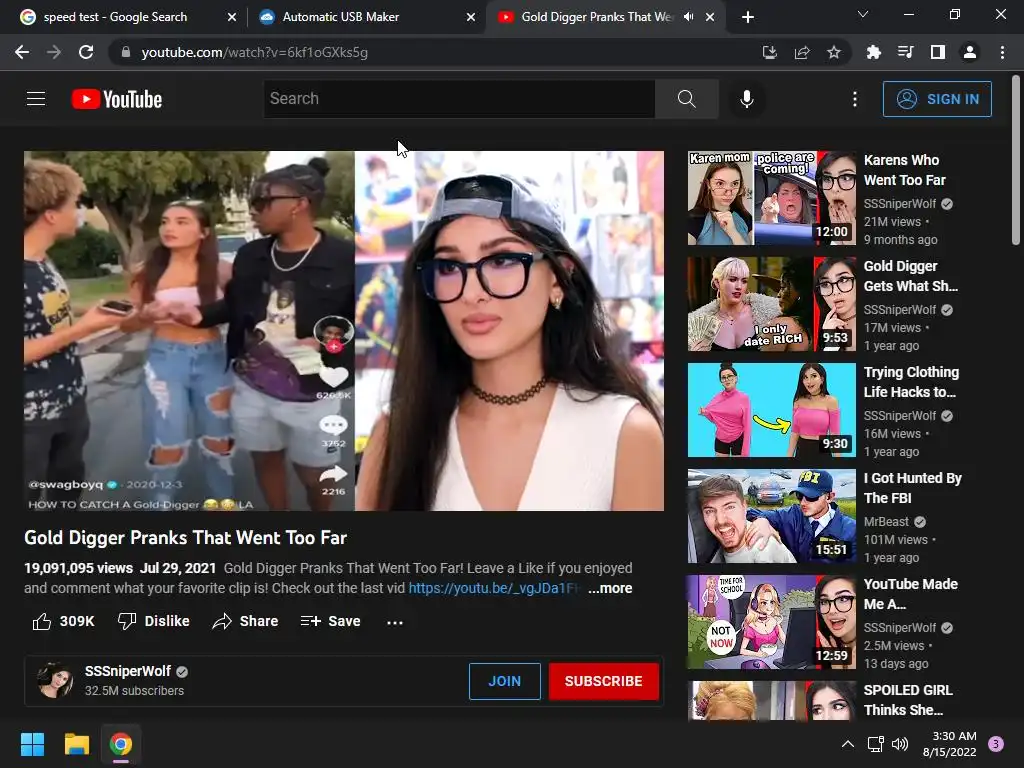
Task: Open more actions ellipsis below the video
Action: (x=394, y=622)
